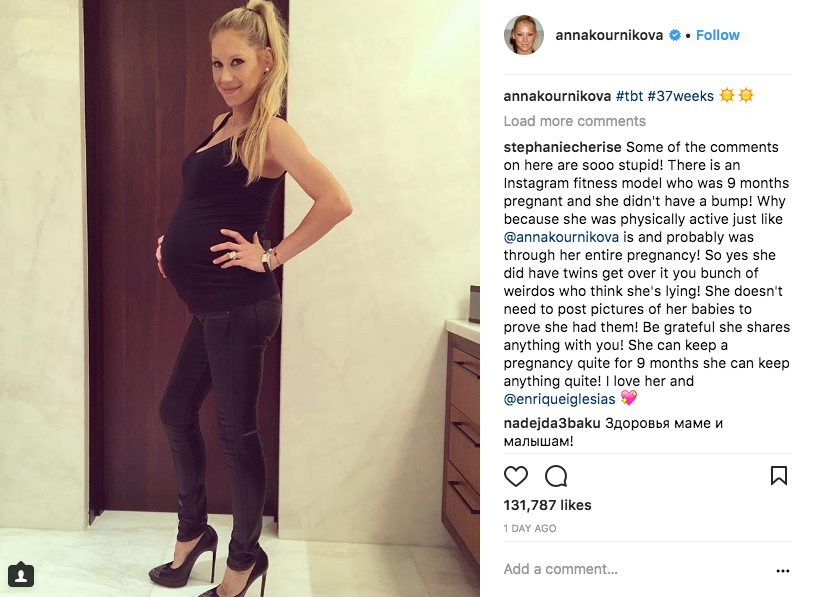Open the annakournikova profile picture
This screenshot has width=815, height=597.
pyautogui.click(x=524, y=35)
